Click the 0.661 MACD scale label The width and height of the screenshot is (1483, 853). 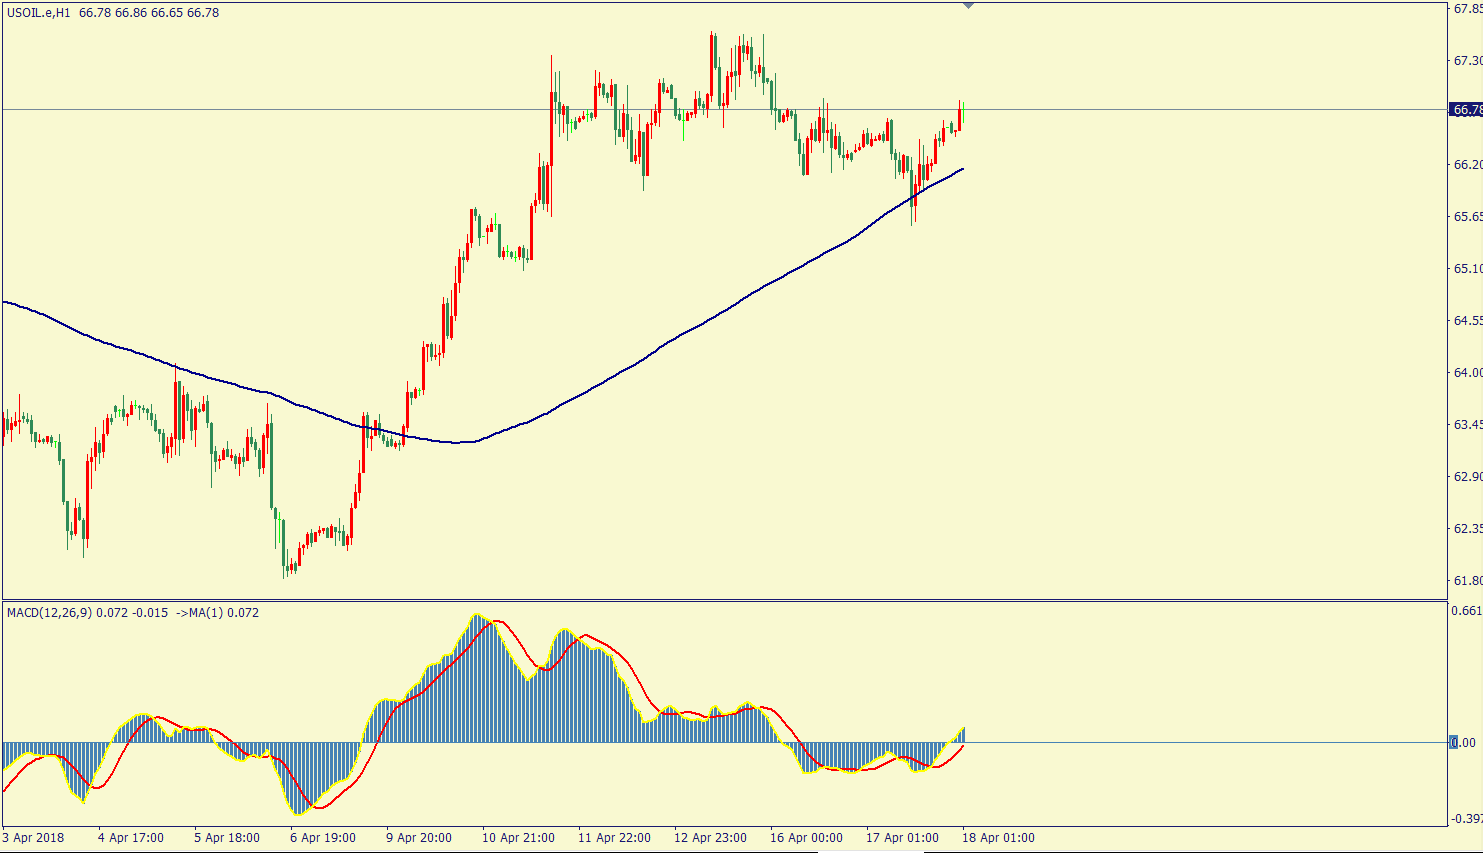[1467, 611]
